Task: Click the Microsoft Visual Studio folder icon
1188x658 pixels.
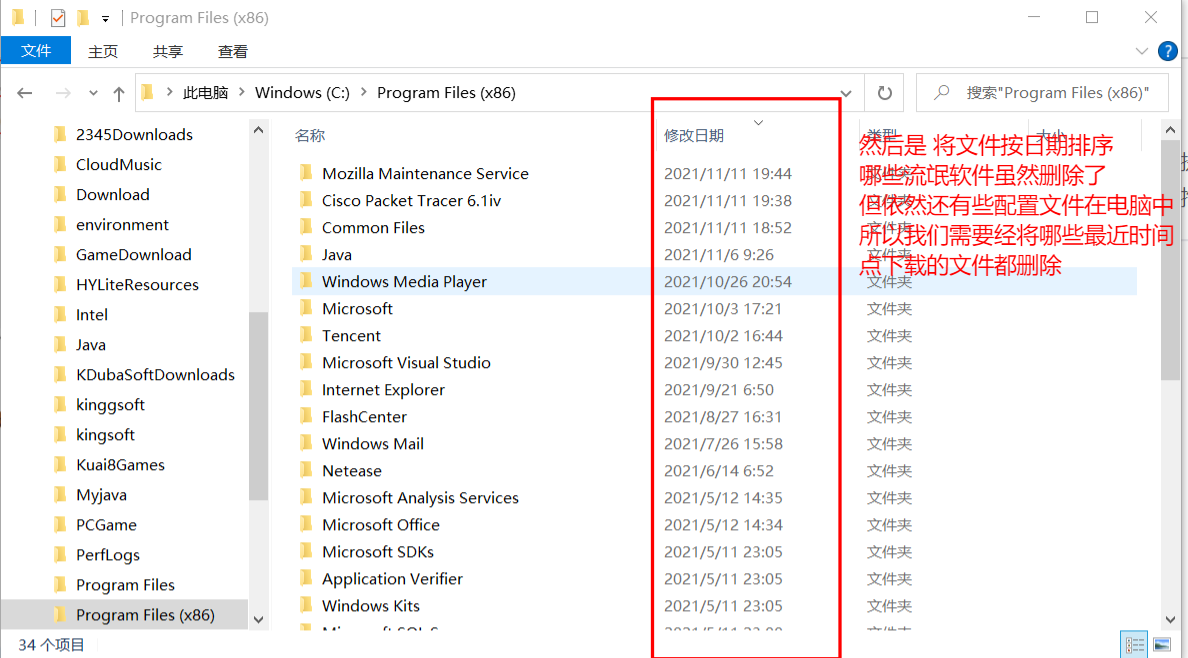Action: (x=306, y=362)
